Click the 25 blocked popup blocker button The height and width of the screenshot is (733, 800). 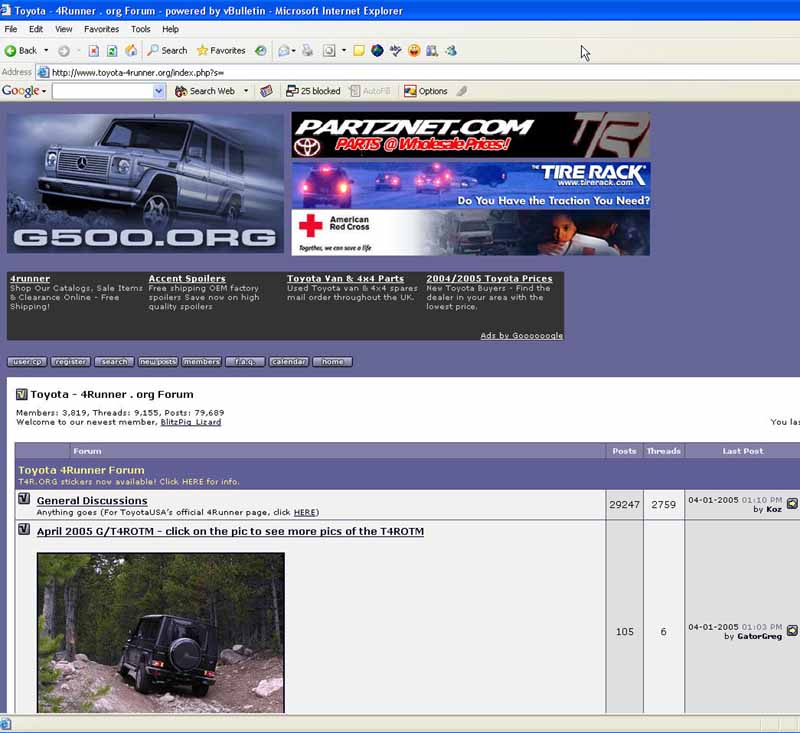click(313, 91)
